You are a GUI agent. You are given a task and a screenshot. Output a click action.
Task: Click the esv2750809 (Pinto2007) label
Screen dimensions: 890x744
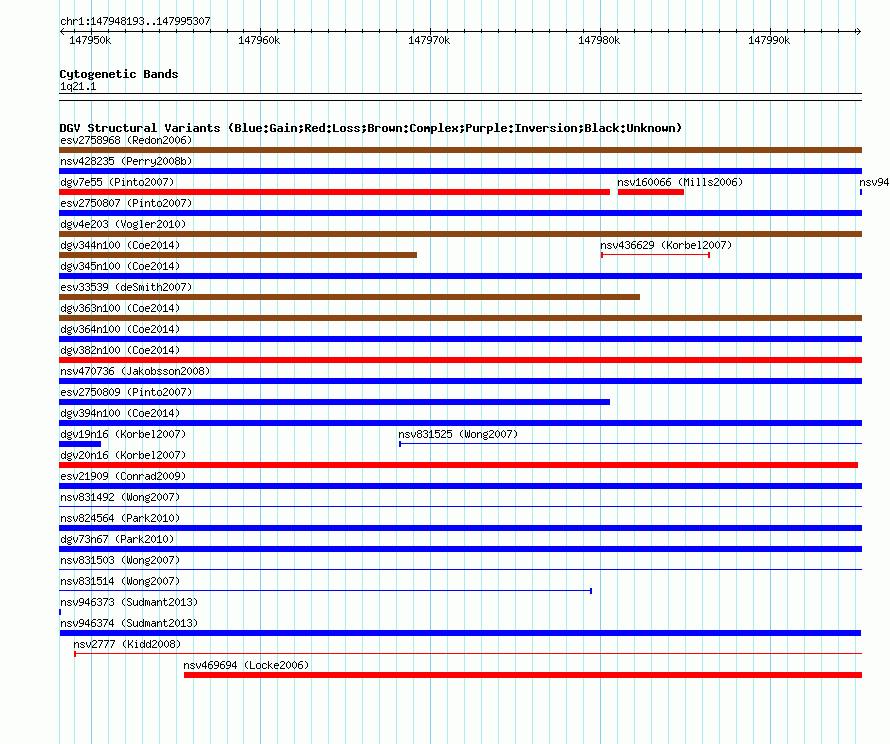pyautogui.click(x=126, y=392)
